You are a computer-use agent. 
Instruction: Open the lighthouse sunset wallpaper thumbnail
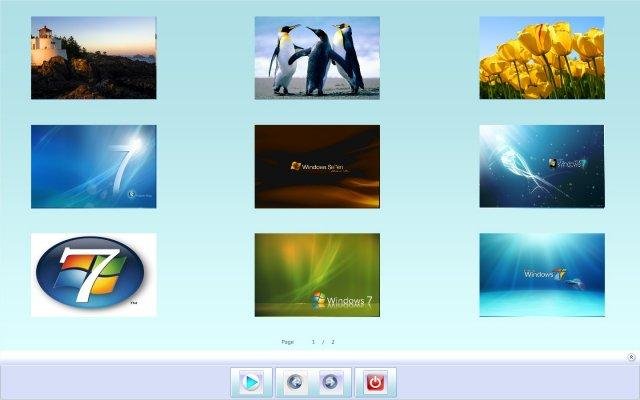(93, 58)
